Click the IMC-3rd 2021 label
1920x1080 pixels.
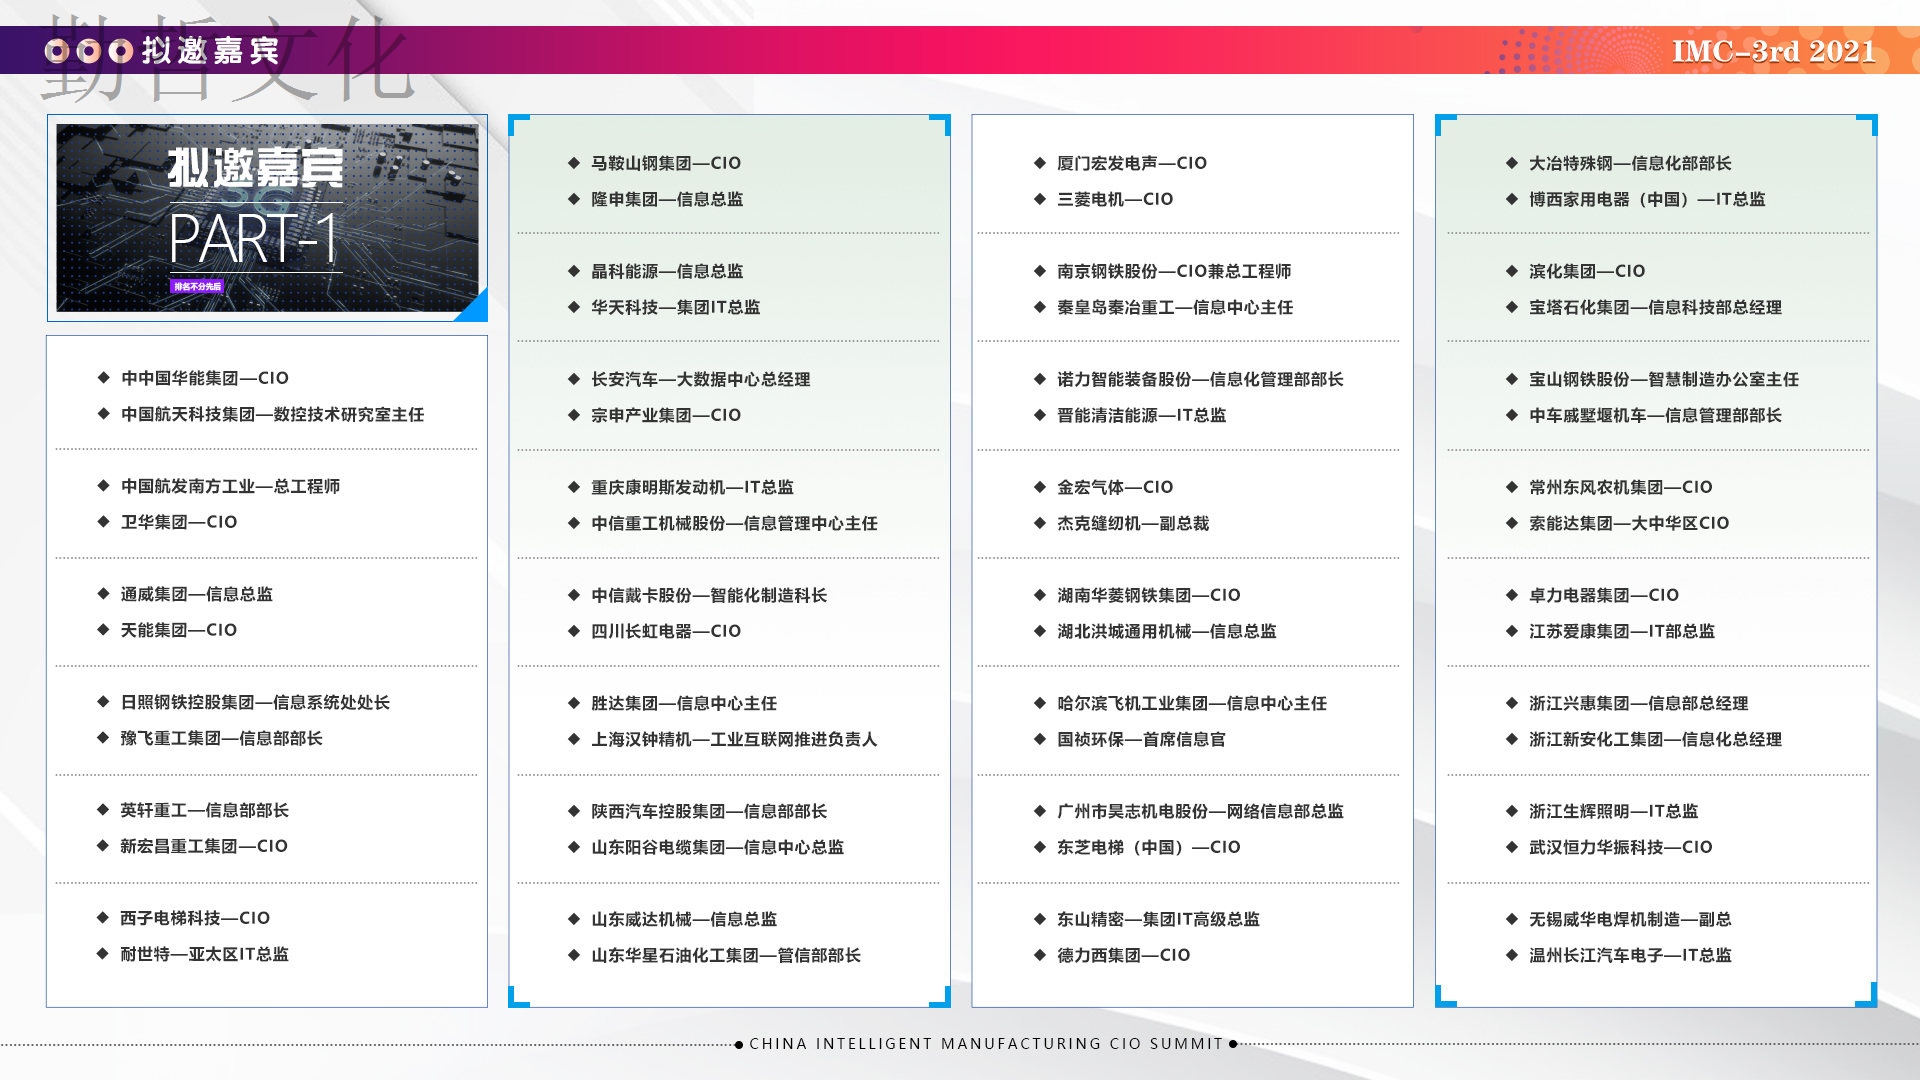point(1774,51)
